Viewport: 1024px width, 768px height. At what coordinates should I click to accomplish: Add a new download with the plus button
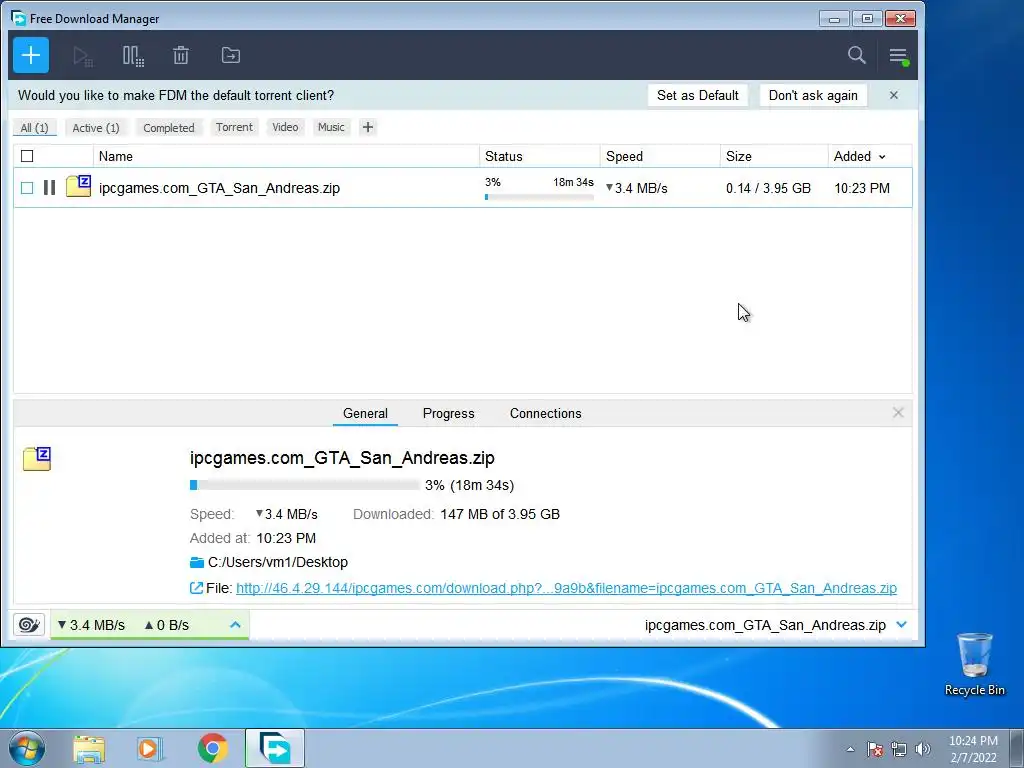click(31, 56)
